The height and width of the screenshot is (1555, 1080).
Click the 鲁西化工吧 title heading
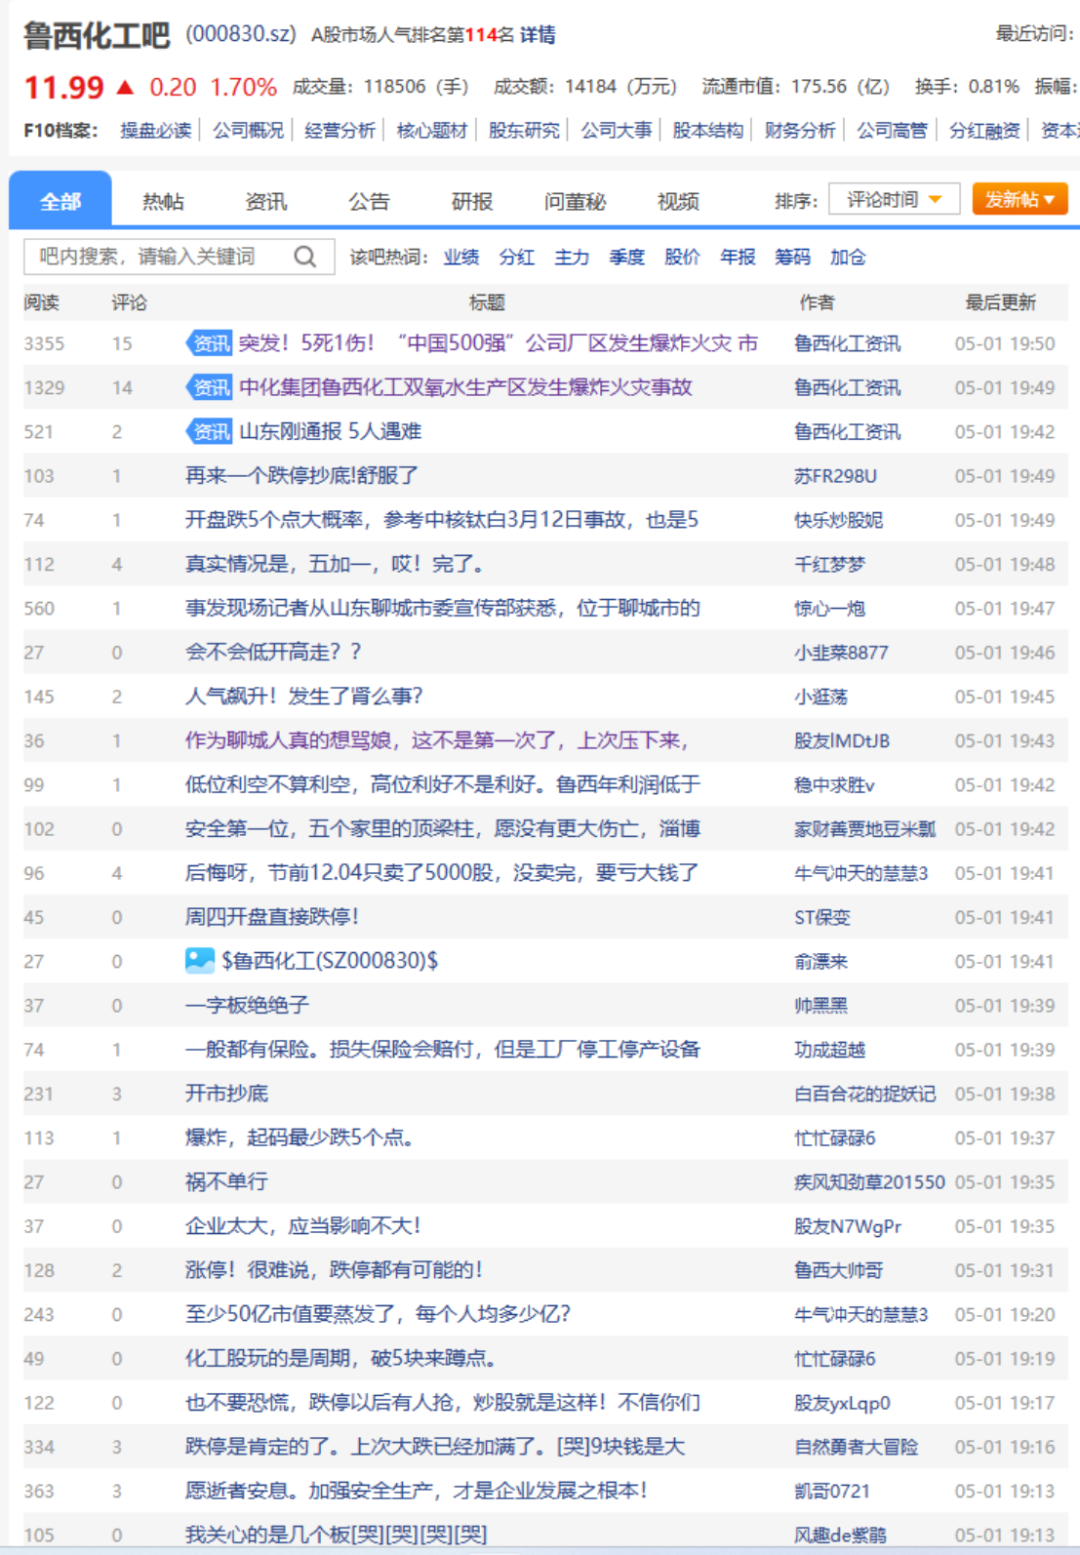[x=97, y=35]
